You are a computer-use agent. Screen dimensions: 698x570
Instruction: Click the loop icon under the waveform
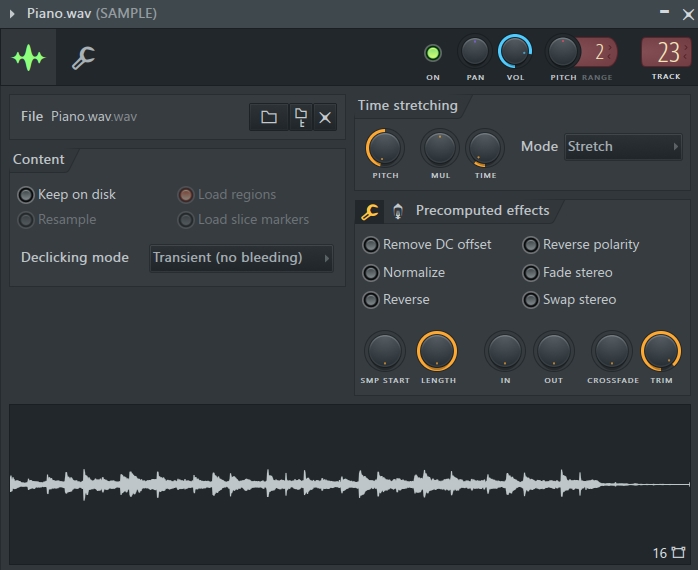[679, 552]
